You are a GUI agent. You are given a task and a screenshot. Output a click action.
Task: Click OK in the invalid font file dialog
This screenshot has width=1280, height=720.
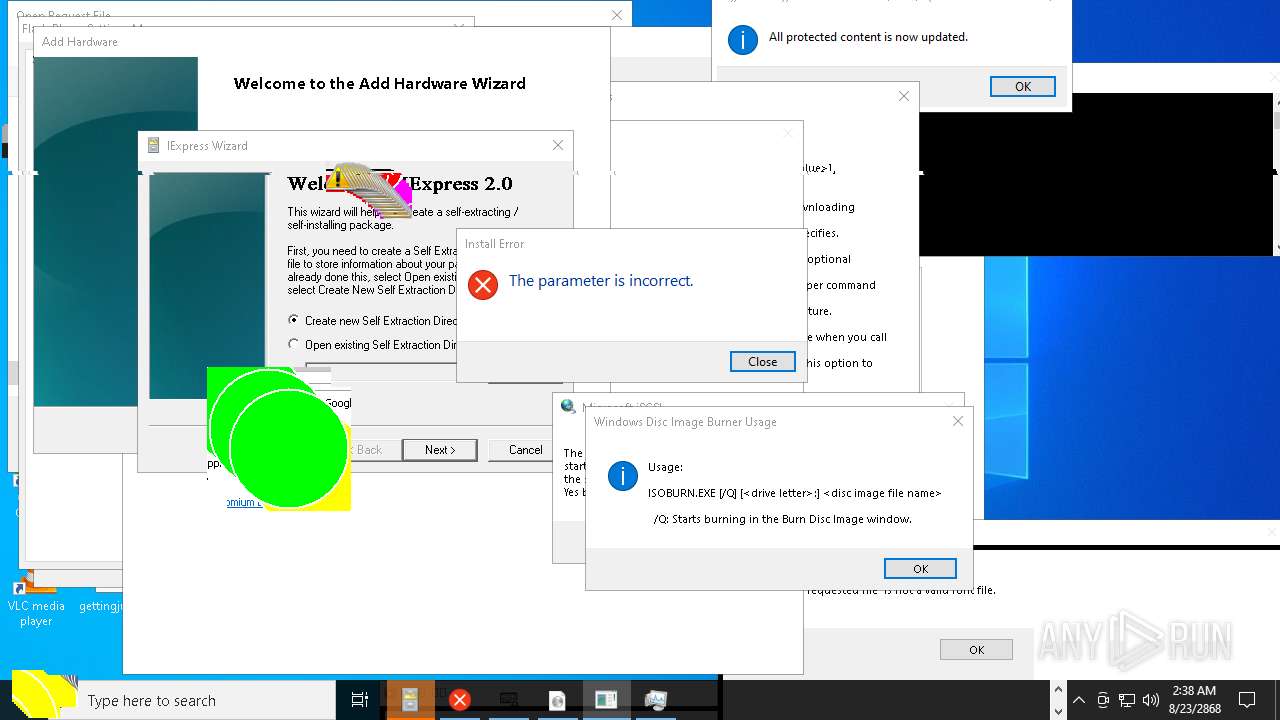pos(976,649)
